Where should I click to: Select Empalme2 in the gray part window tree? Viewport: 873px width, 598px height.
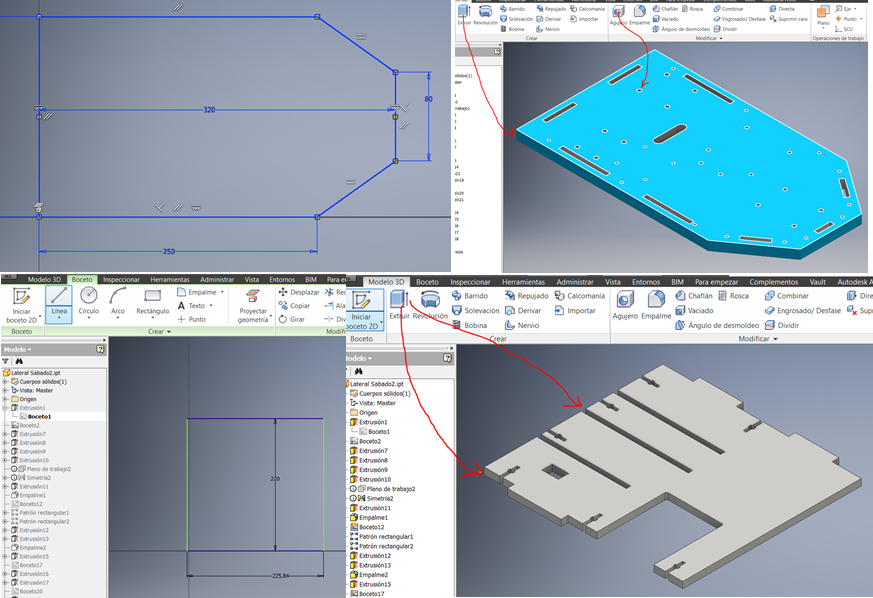tap(369, 575)
